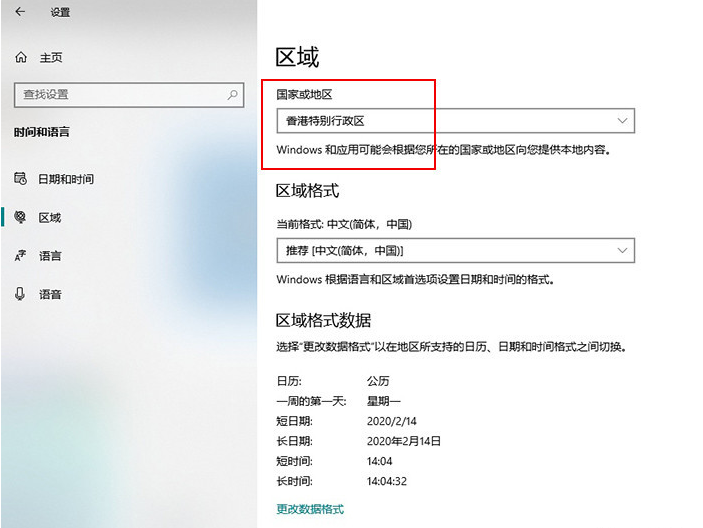The width and height of the screenshot is (703, 528).
Task: Click the 区域格式数据 heading
Action: pyautogui.click(x=323, y=320)
